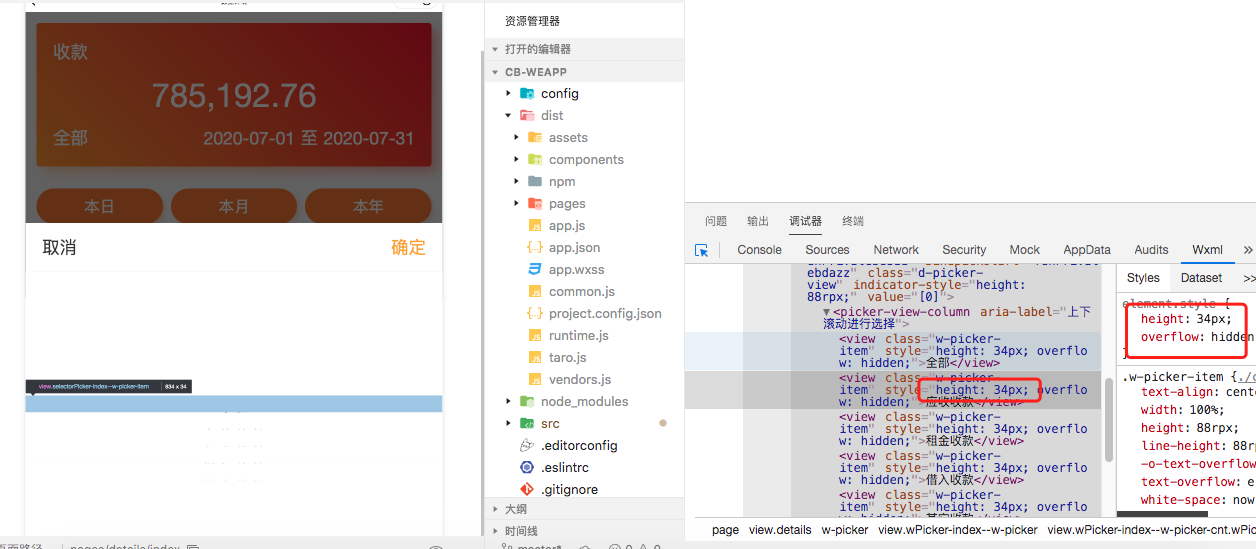Viewport: 1256px width, 549px height.
Task: Expand the src folder arrow
Action: click(509, 423)
